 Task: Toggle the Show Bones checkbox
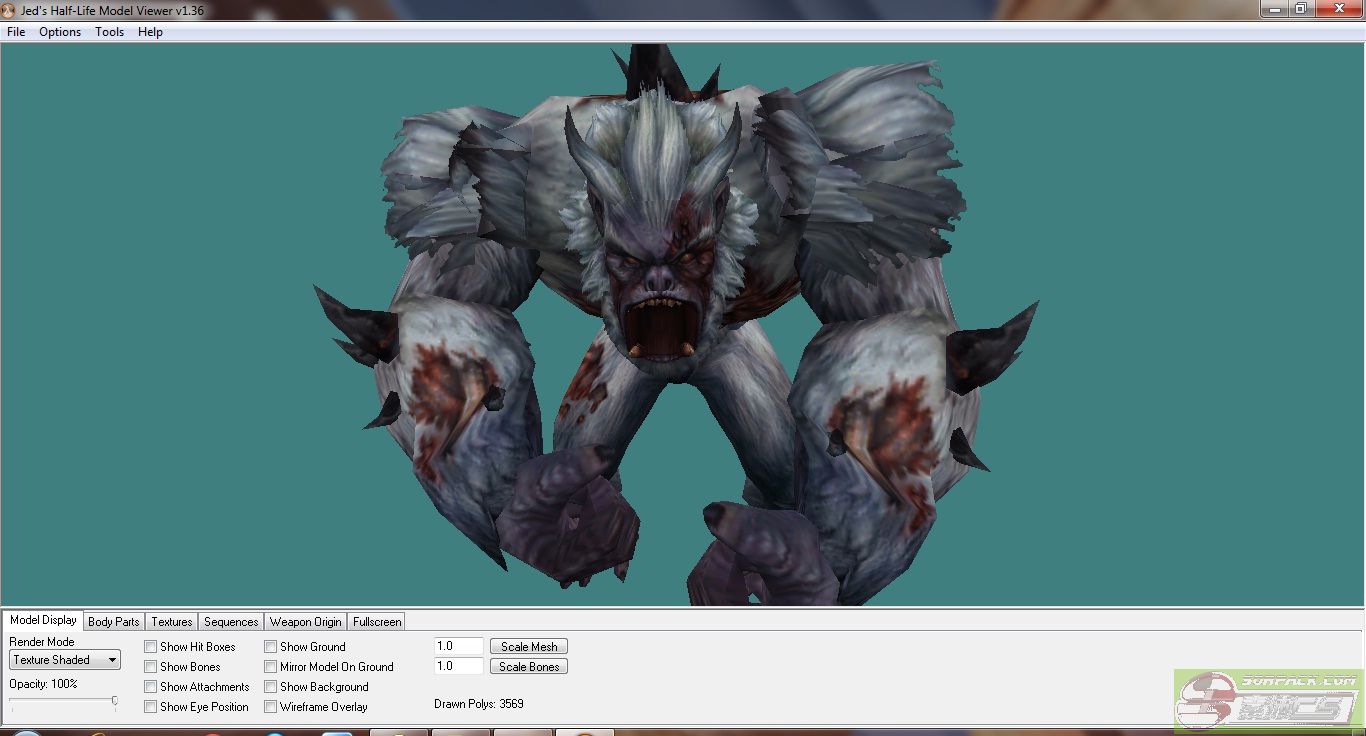coord(151,667)
